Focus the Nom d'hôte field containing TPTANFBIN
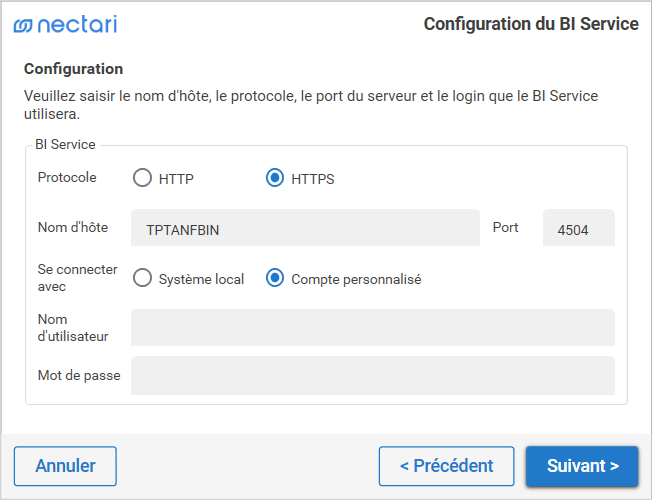 [x=305, y=229]
